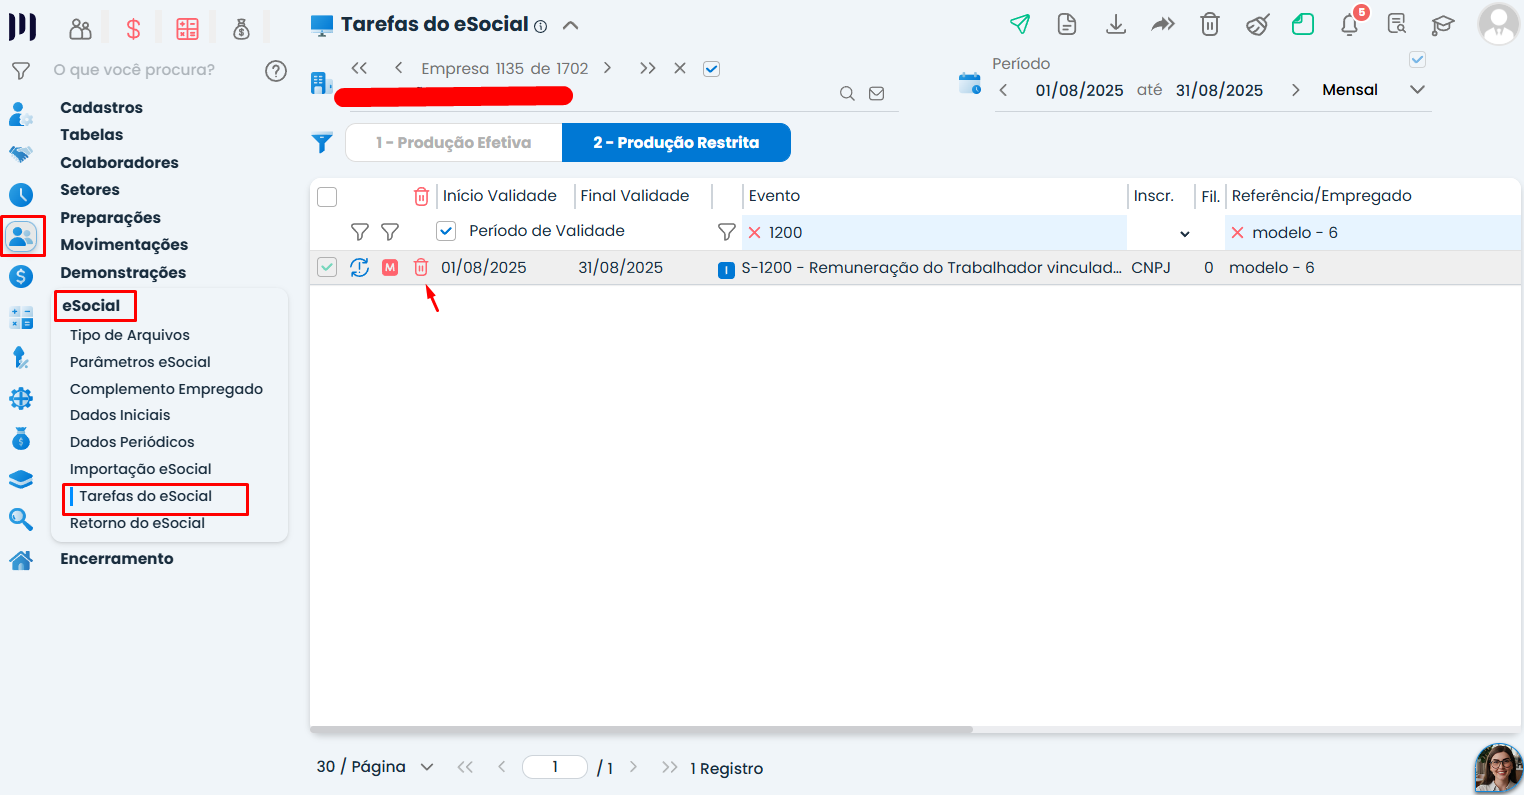Go to next period with right arrow
The image size is (1524, 795).
pyautogui.click(x=1296, y=90)
